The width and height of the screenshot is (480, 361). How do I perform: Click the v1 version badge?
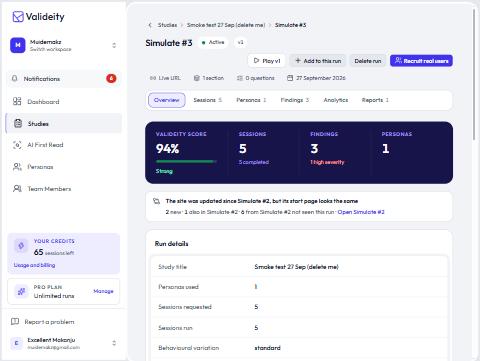click(240, 42)
